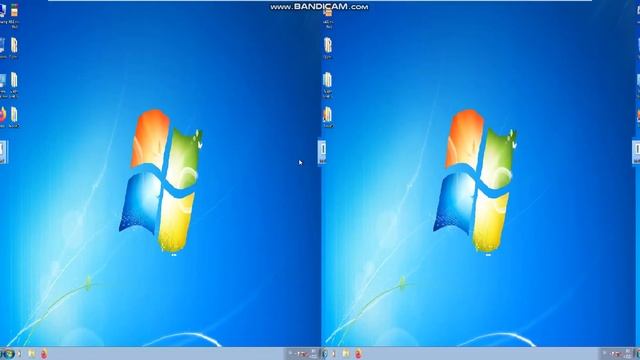This screenshot has height=360, width=640.
Task: Open Windows Explorer folder in left copy's taskbar
Action: click(x=31, y=354)
